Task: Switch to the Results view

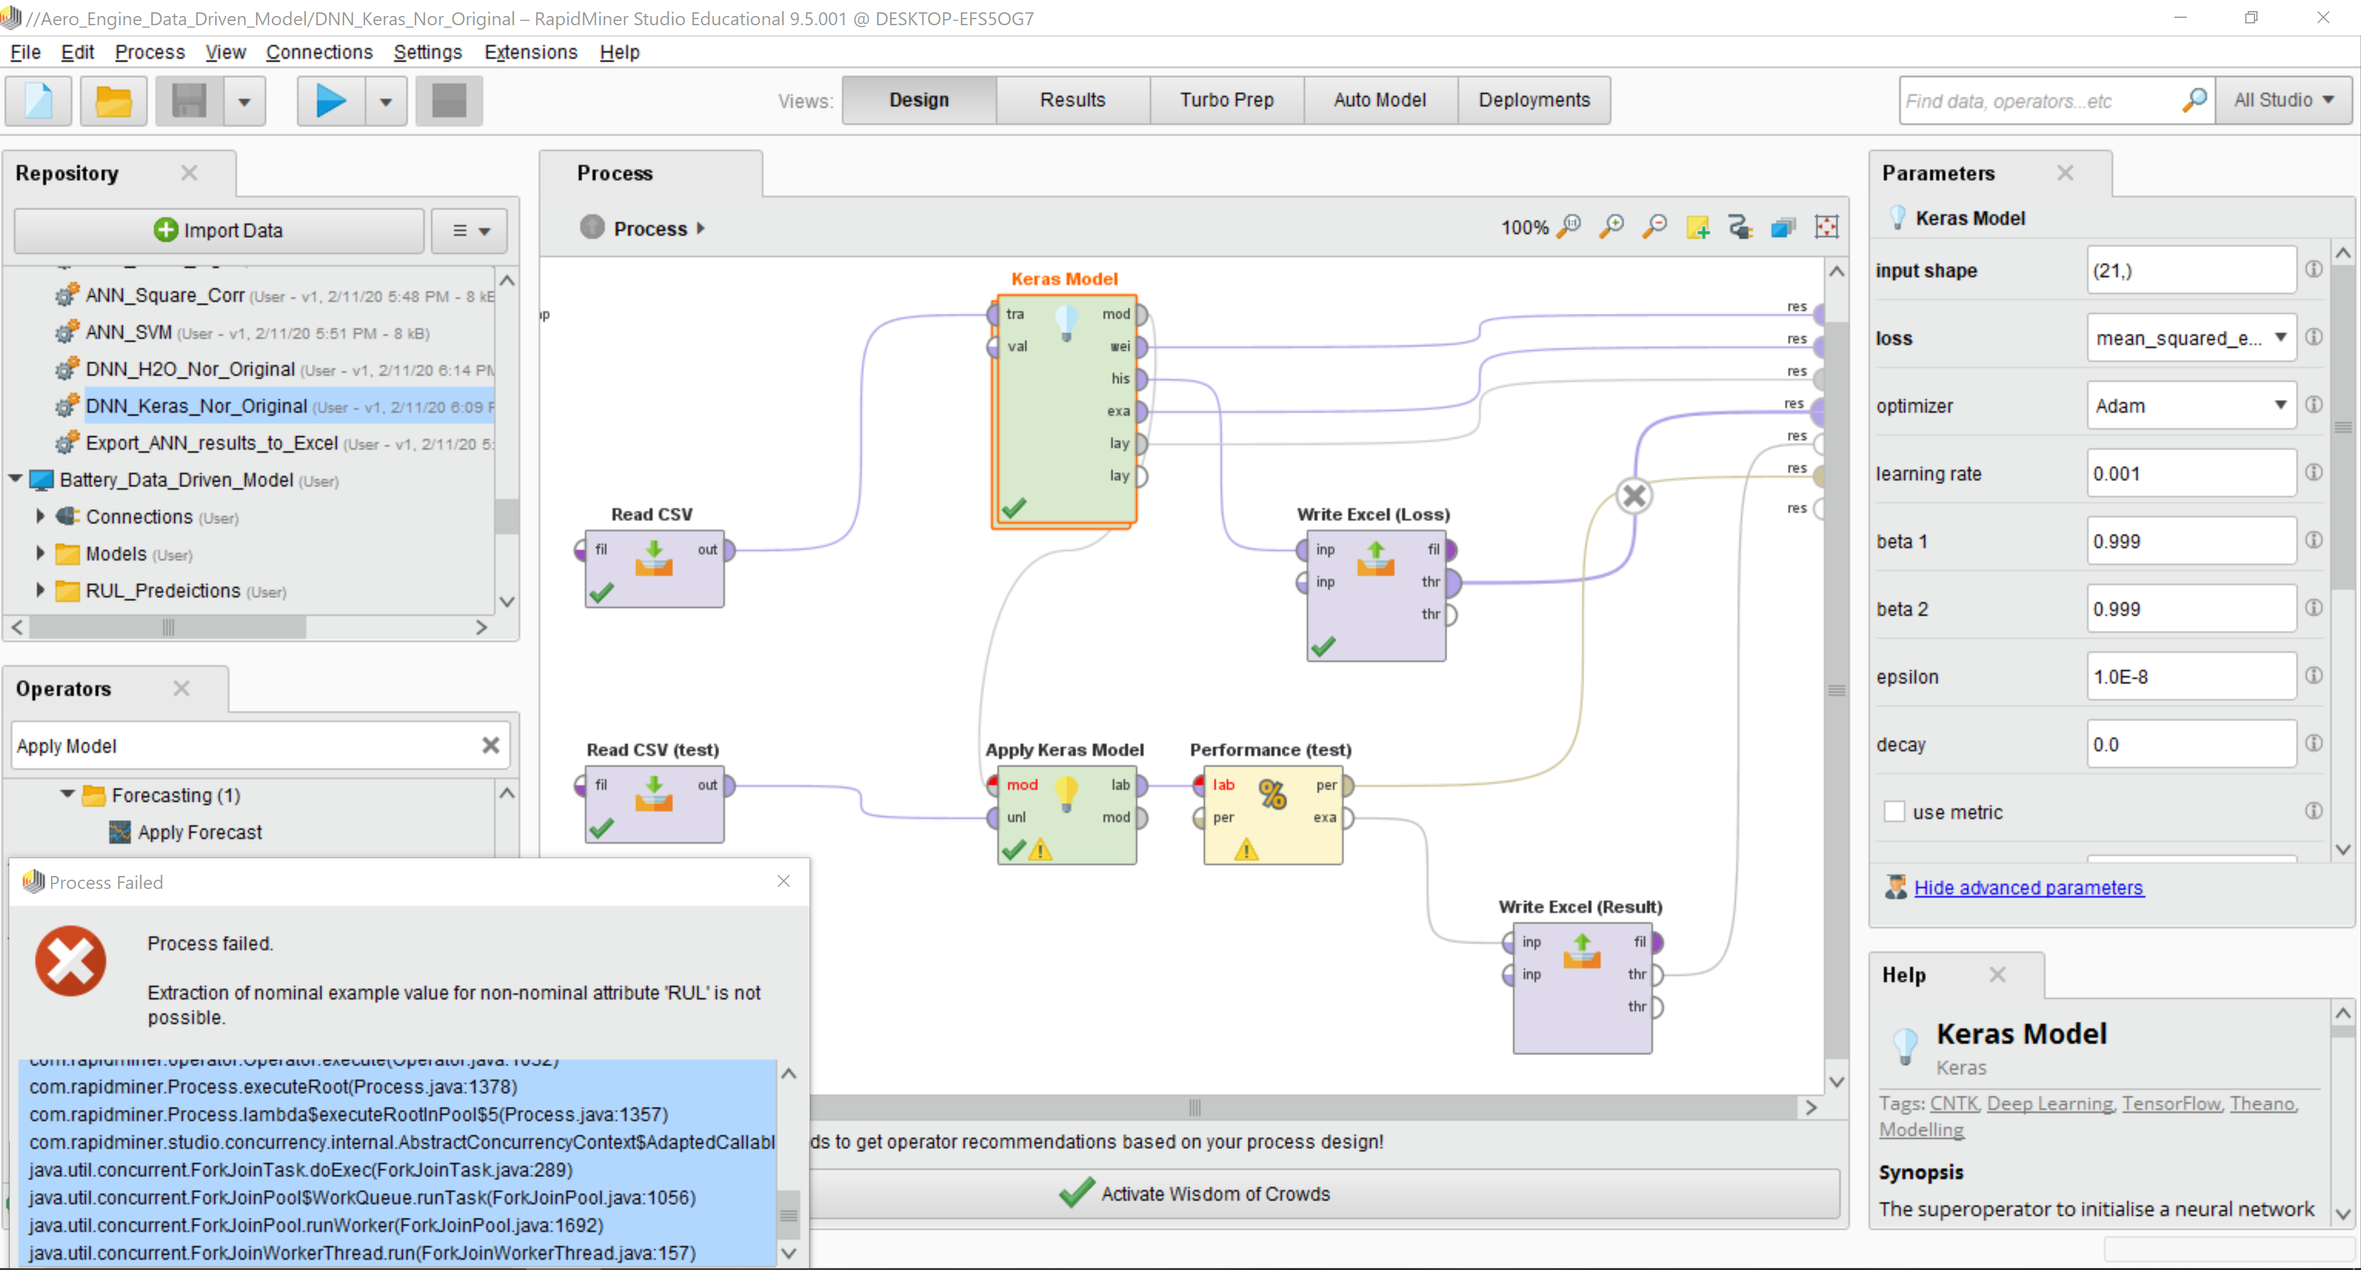Action: (x=1073, y=100)
